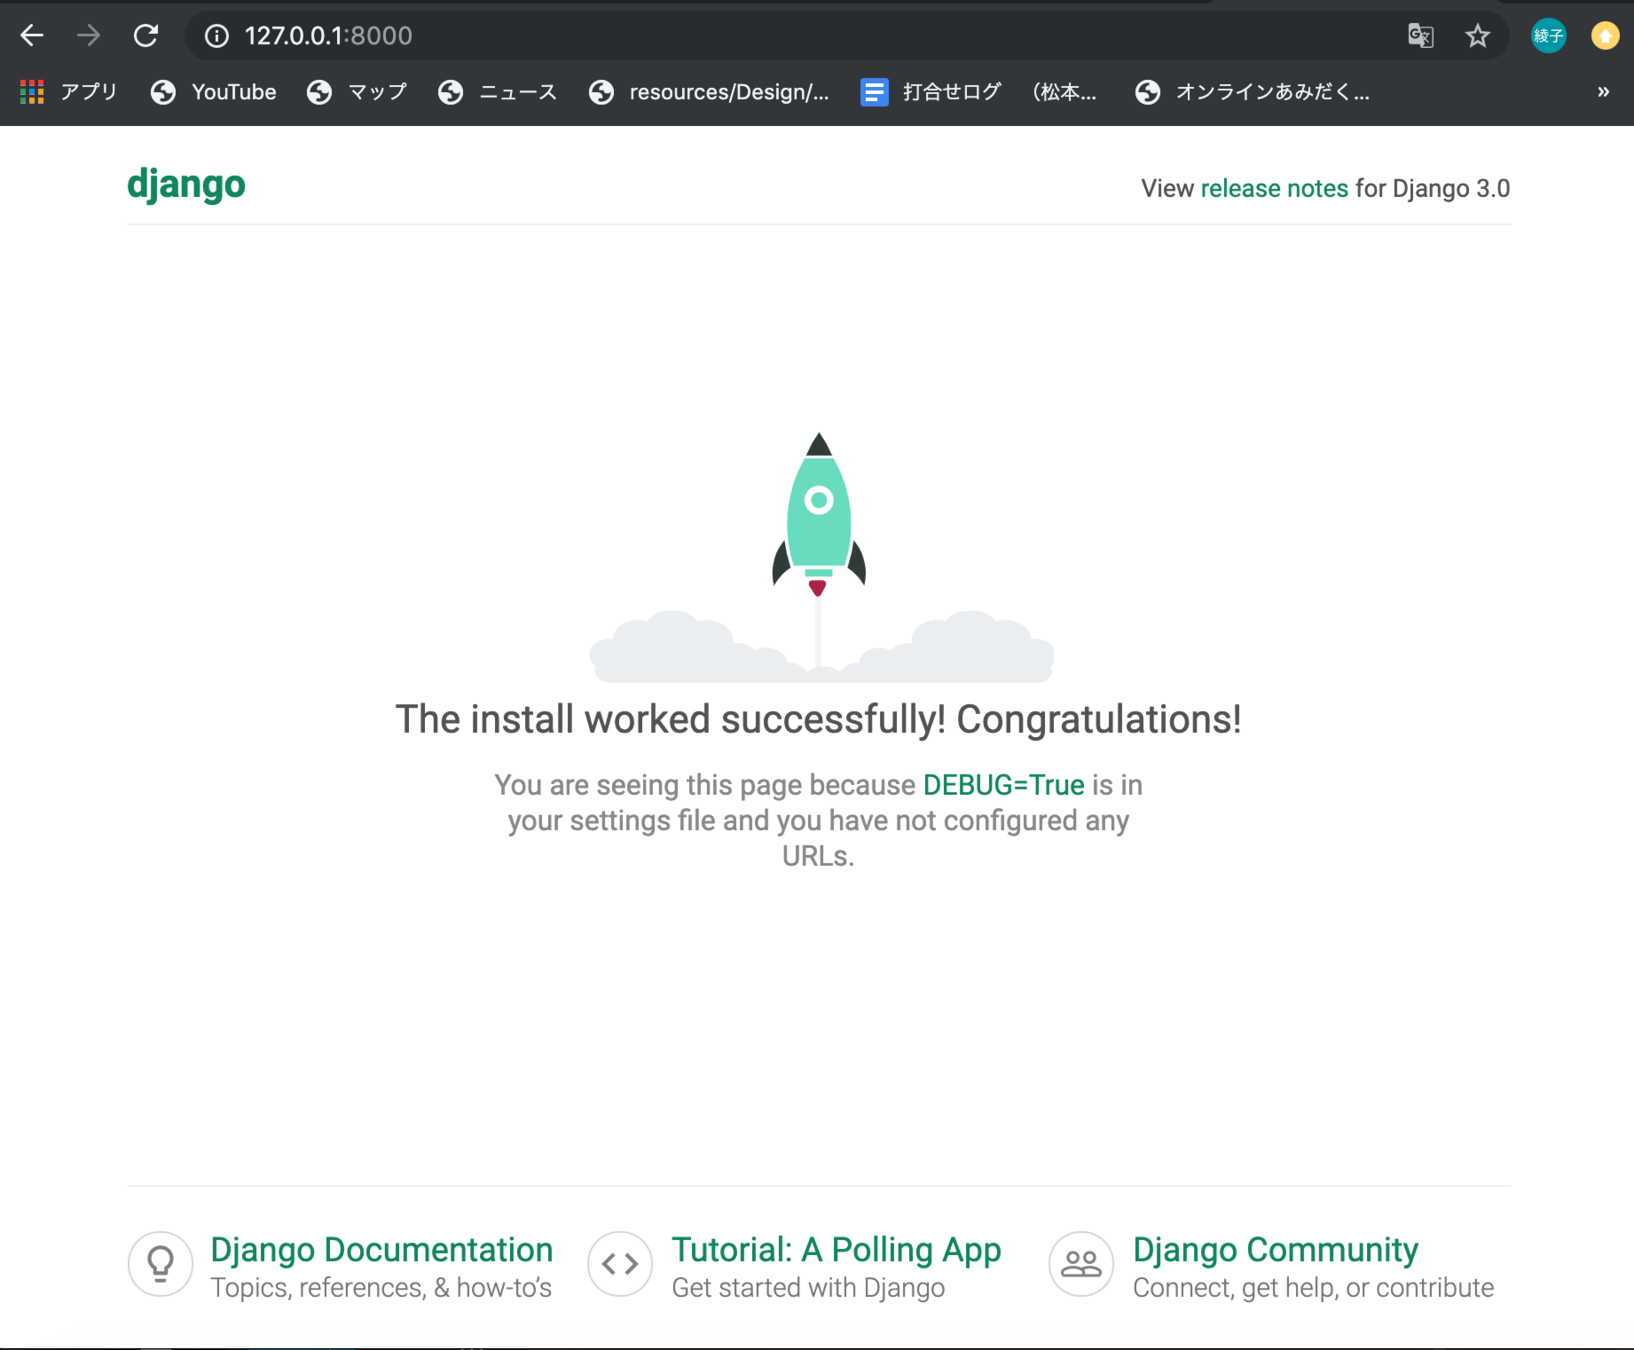Click the Django Community people icon
This screenshot has height=1350, width=1634.
click(1081, 1264)
